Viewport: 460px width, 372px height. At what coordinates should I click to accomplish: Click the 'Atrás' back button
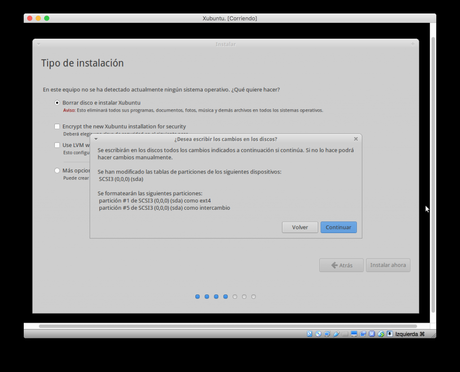coord(341,265)
